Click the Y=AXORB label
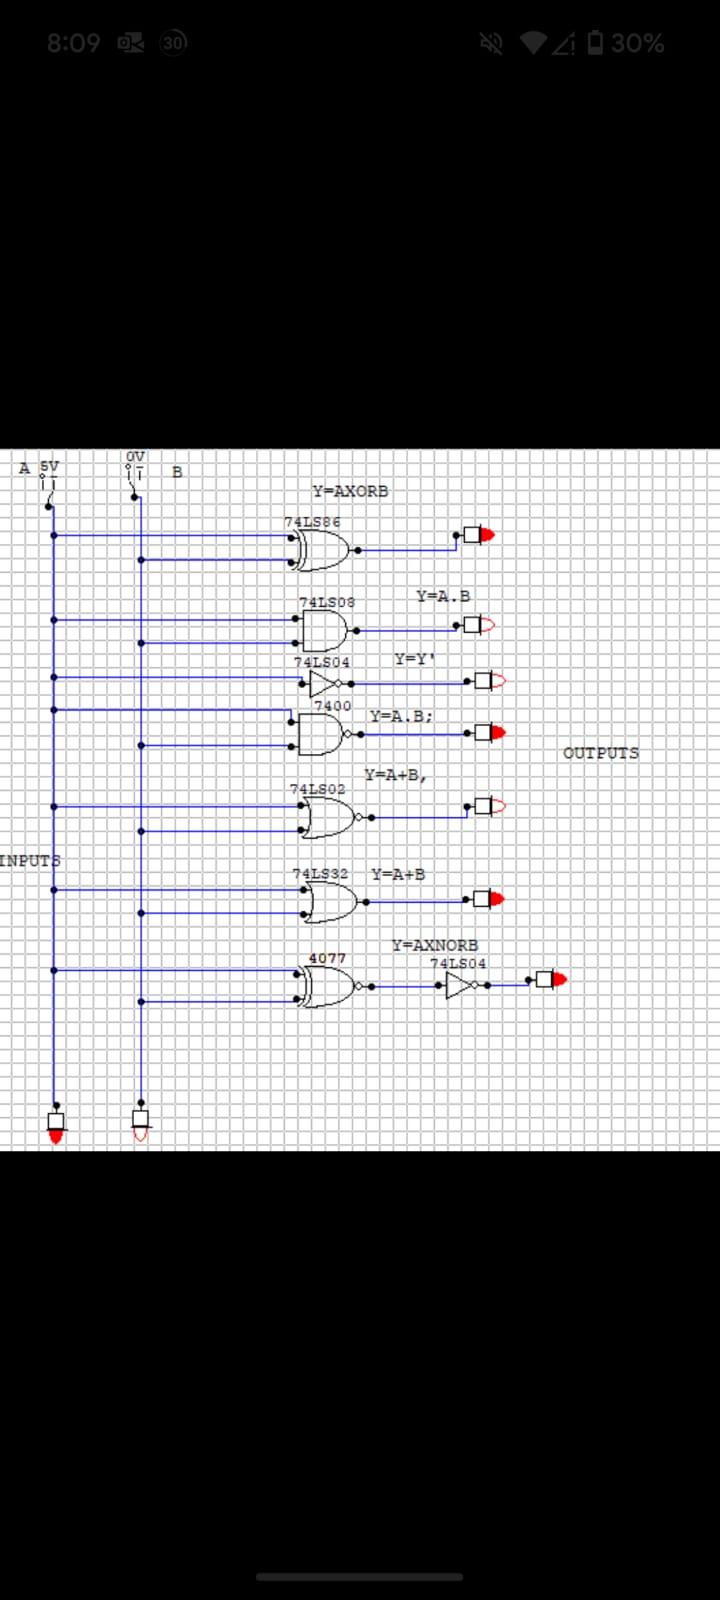The image size is (720, 1600). coord(350,491)
